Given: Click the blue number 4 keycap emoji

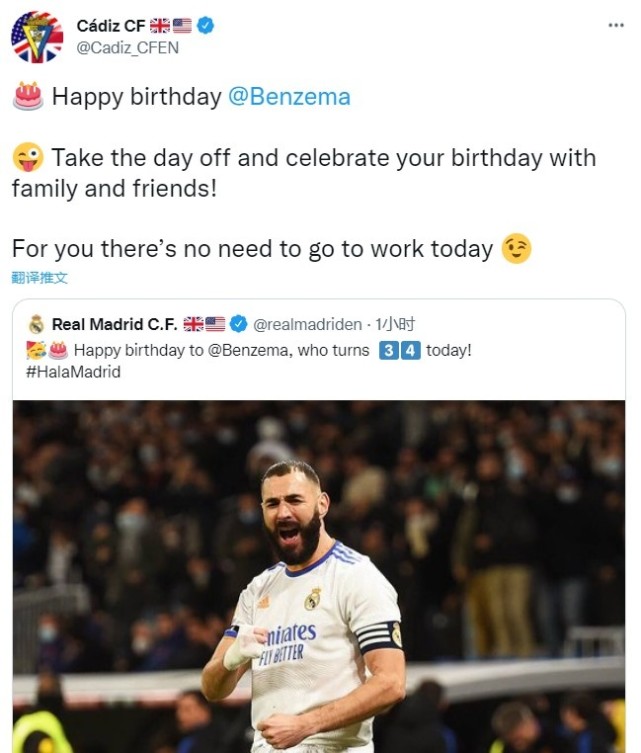Looking at the screenshot, I should (x=410, y=351).
